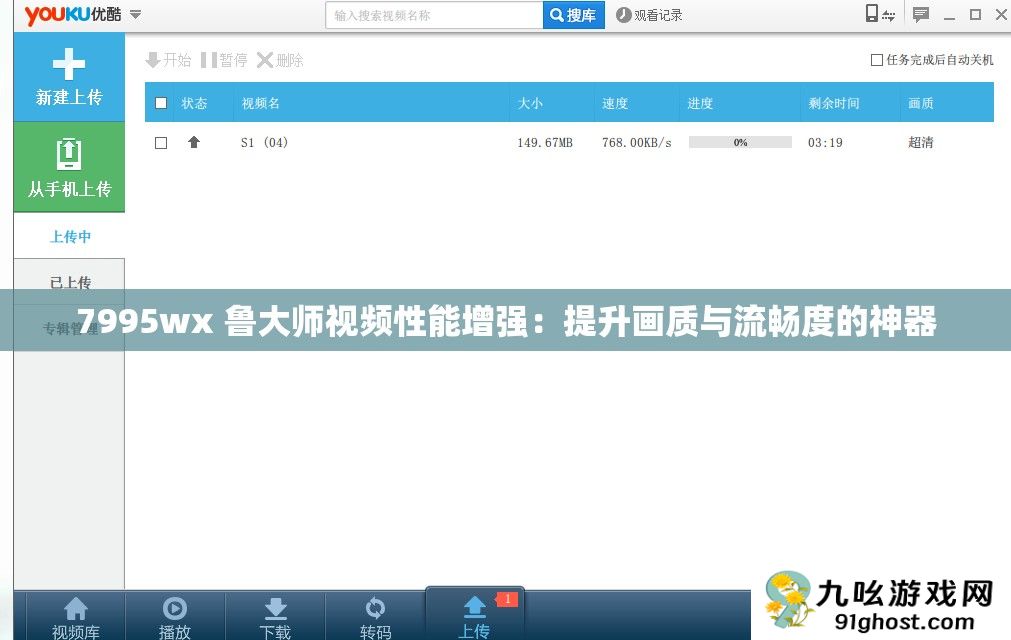Image resolution: width=1011 pixels, height=640 pixels.
Task: Click the 大小 column header
Action: 530,103
